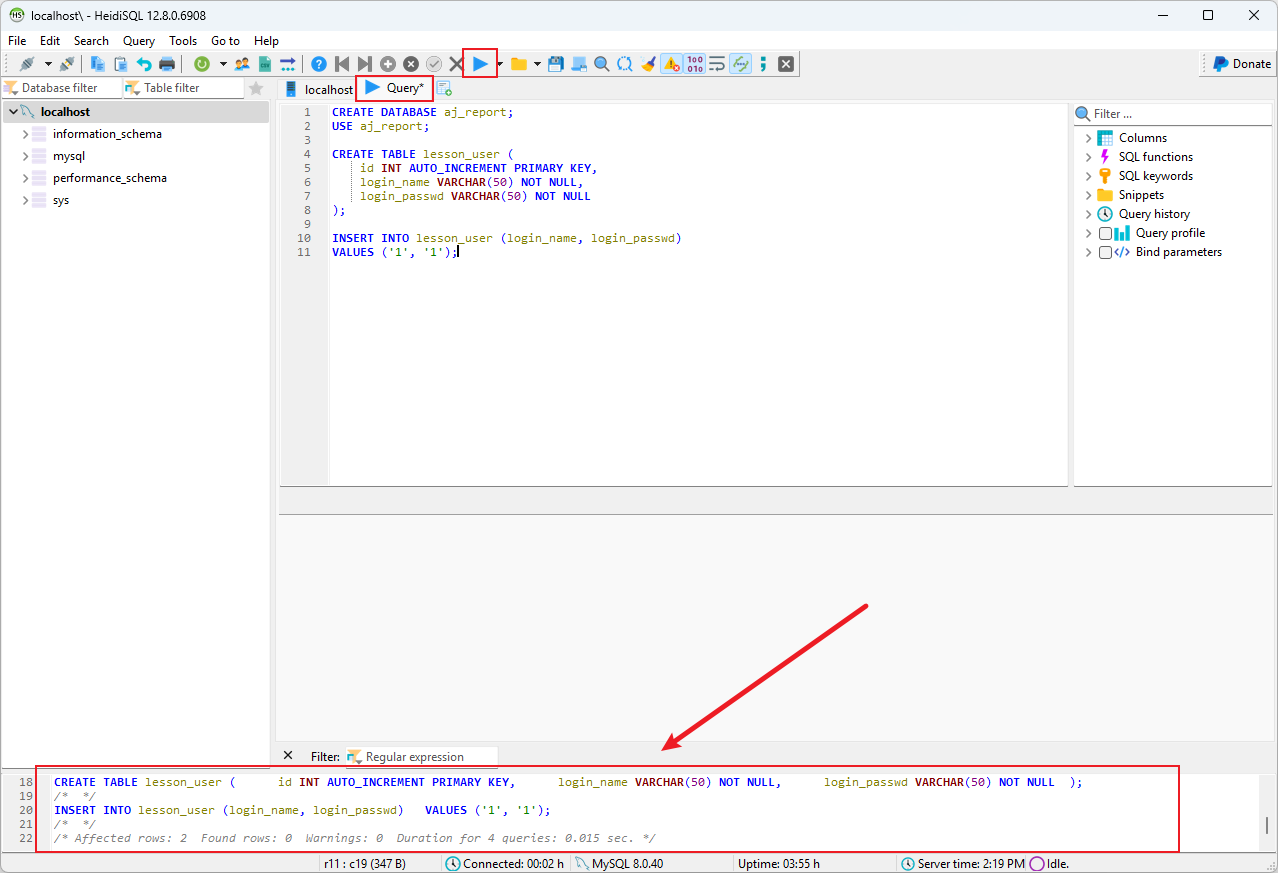
Task: Focus the Table filter field
Action: click(183, 88)
